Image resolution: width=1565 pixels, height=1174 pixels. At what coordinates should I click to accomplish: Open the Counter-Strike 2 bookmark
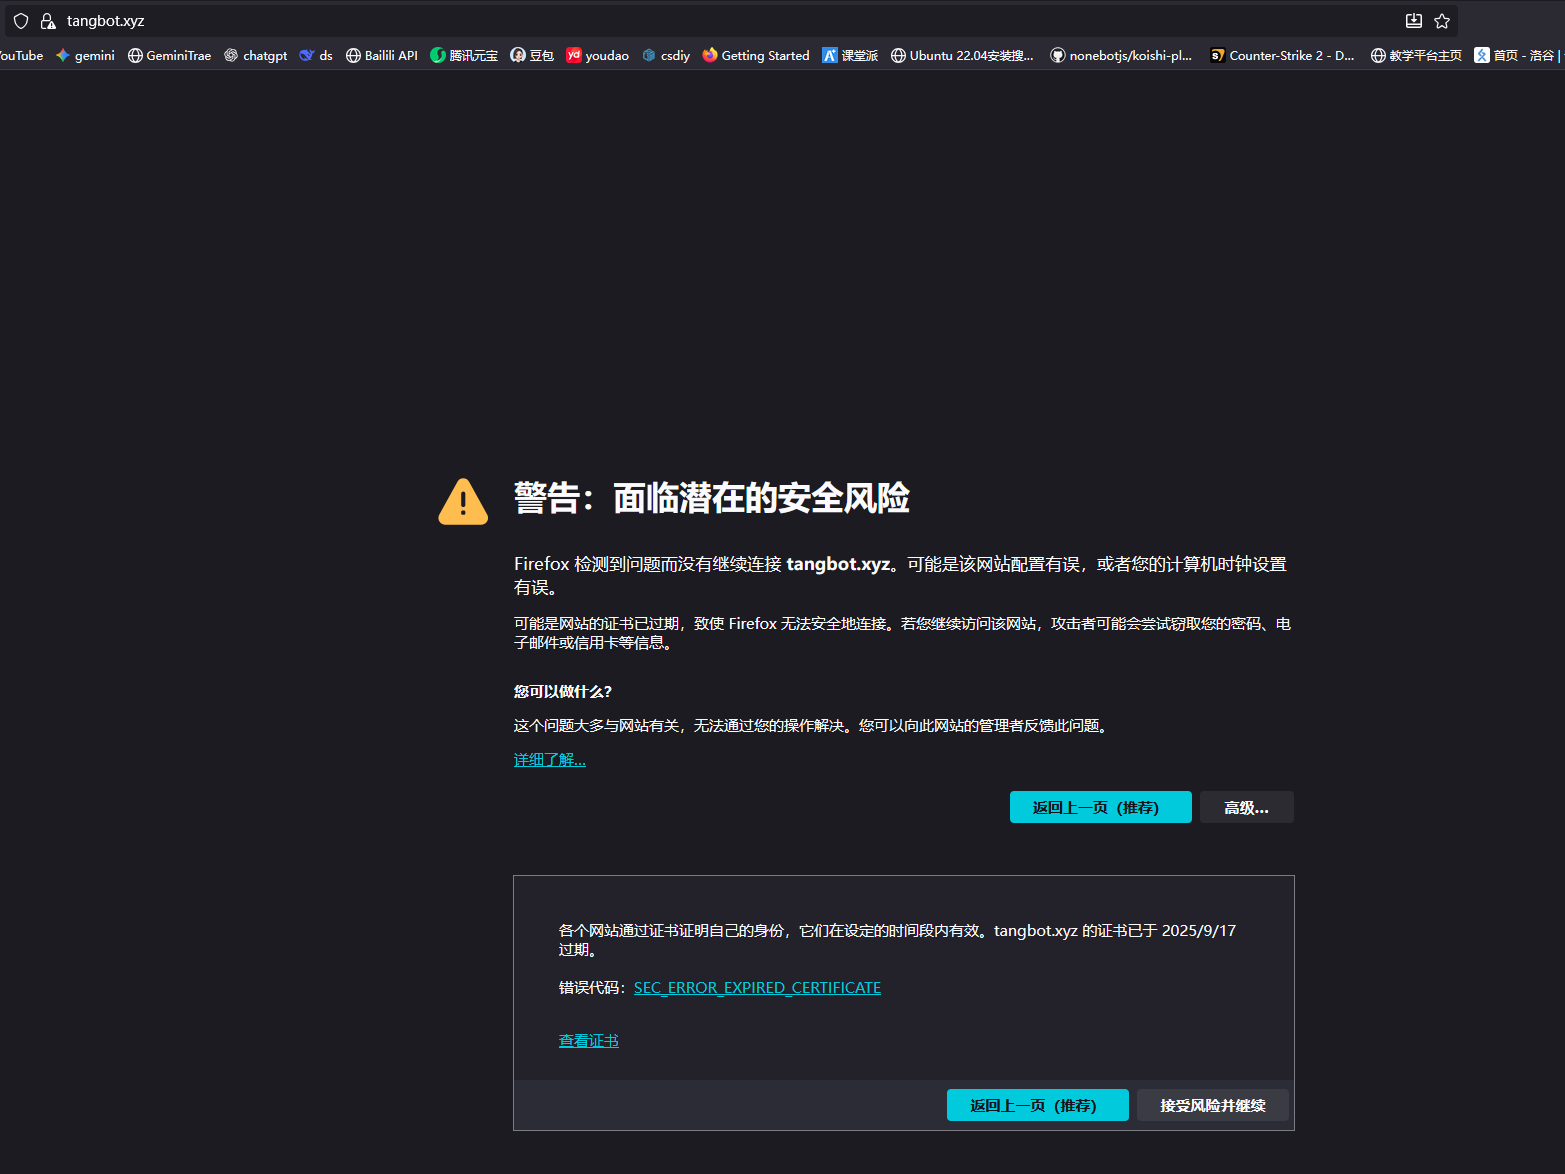(1282, 56)
